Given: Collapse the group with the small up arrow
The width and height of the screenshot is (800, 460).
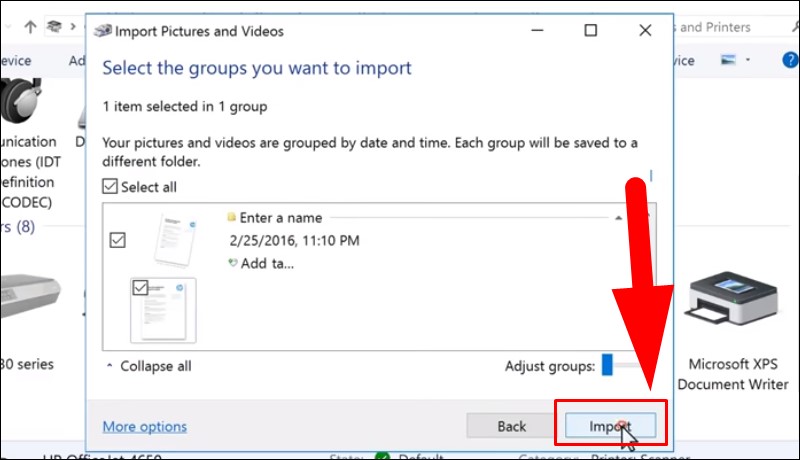Looking at the screenshot, I should point(618,218).
